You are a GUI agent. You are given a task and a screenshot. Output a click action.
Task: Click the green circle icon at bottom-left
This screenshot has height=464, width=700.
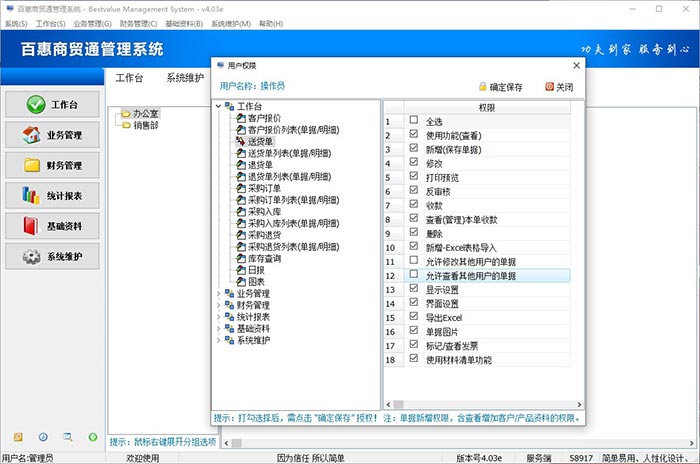pyautogui.click(x=93, y=437)
